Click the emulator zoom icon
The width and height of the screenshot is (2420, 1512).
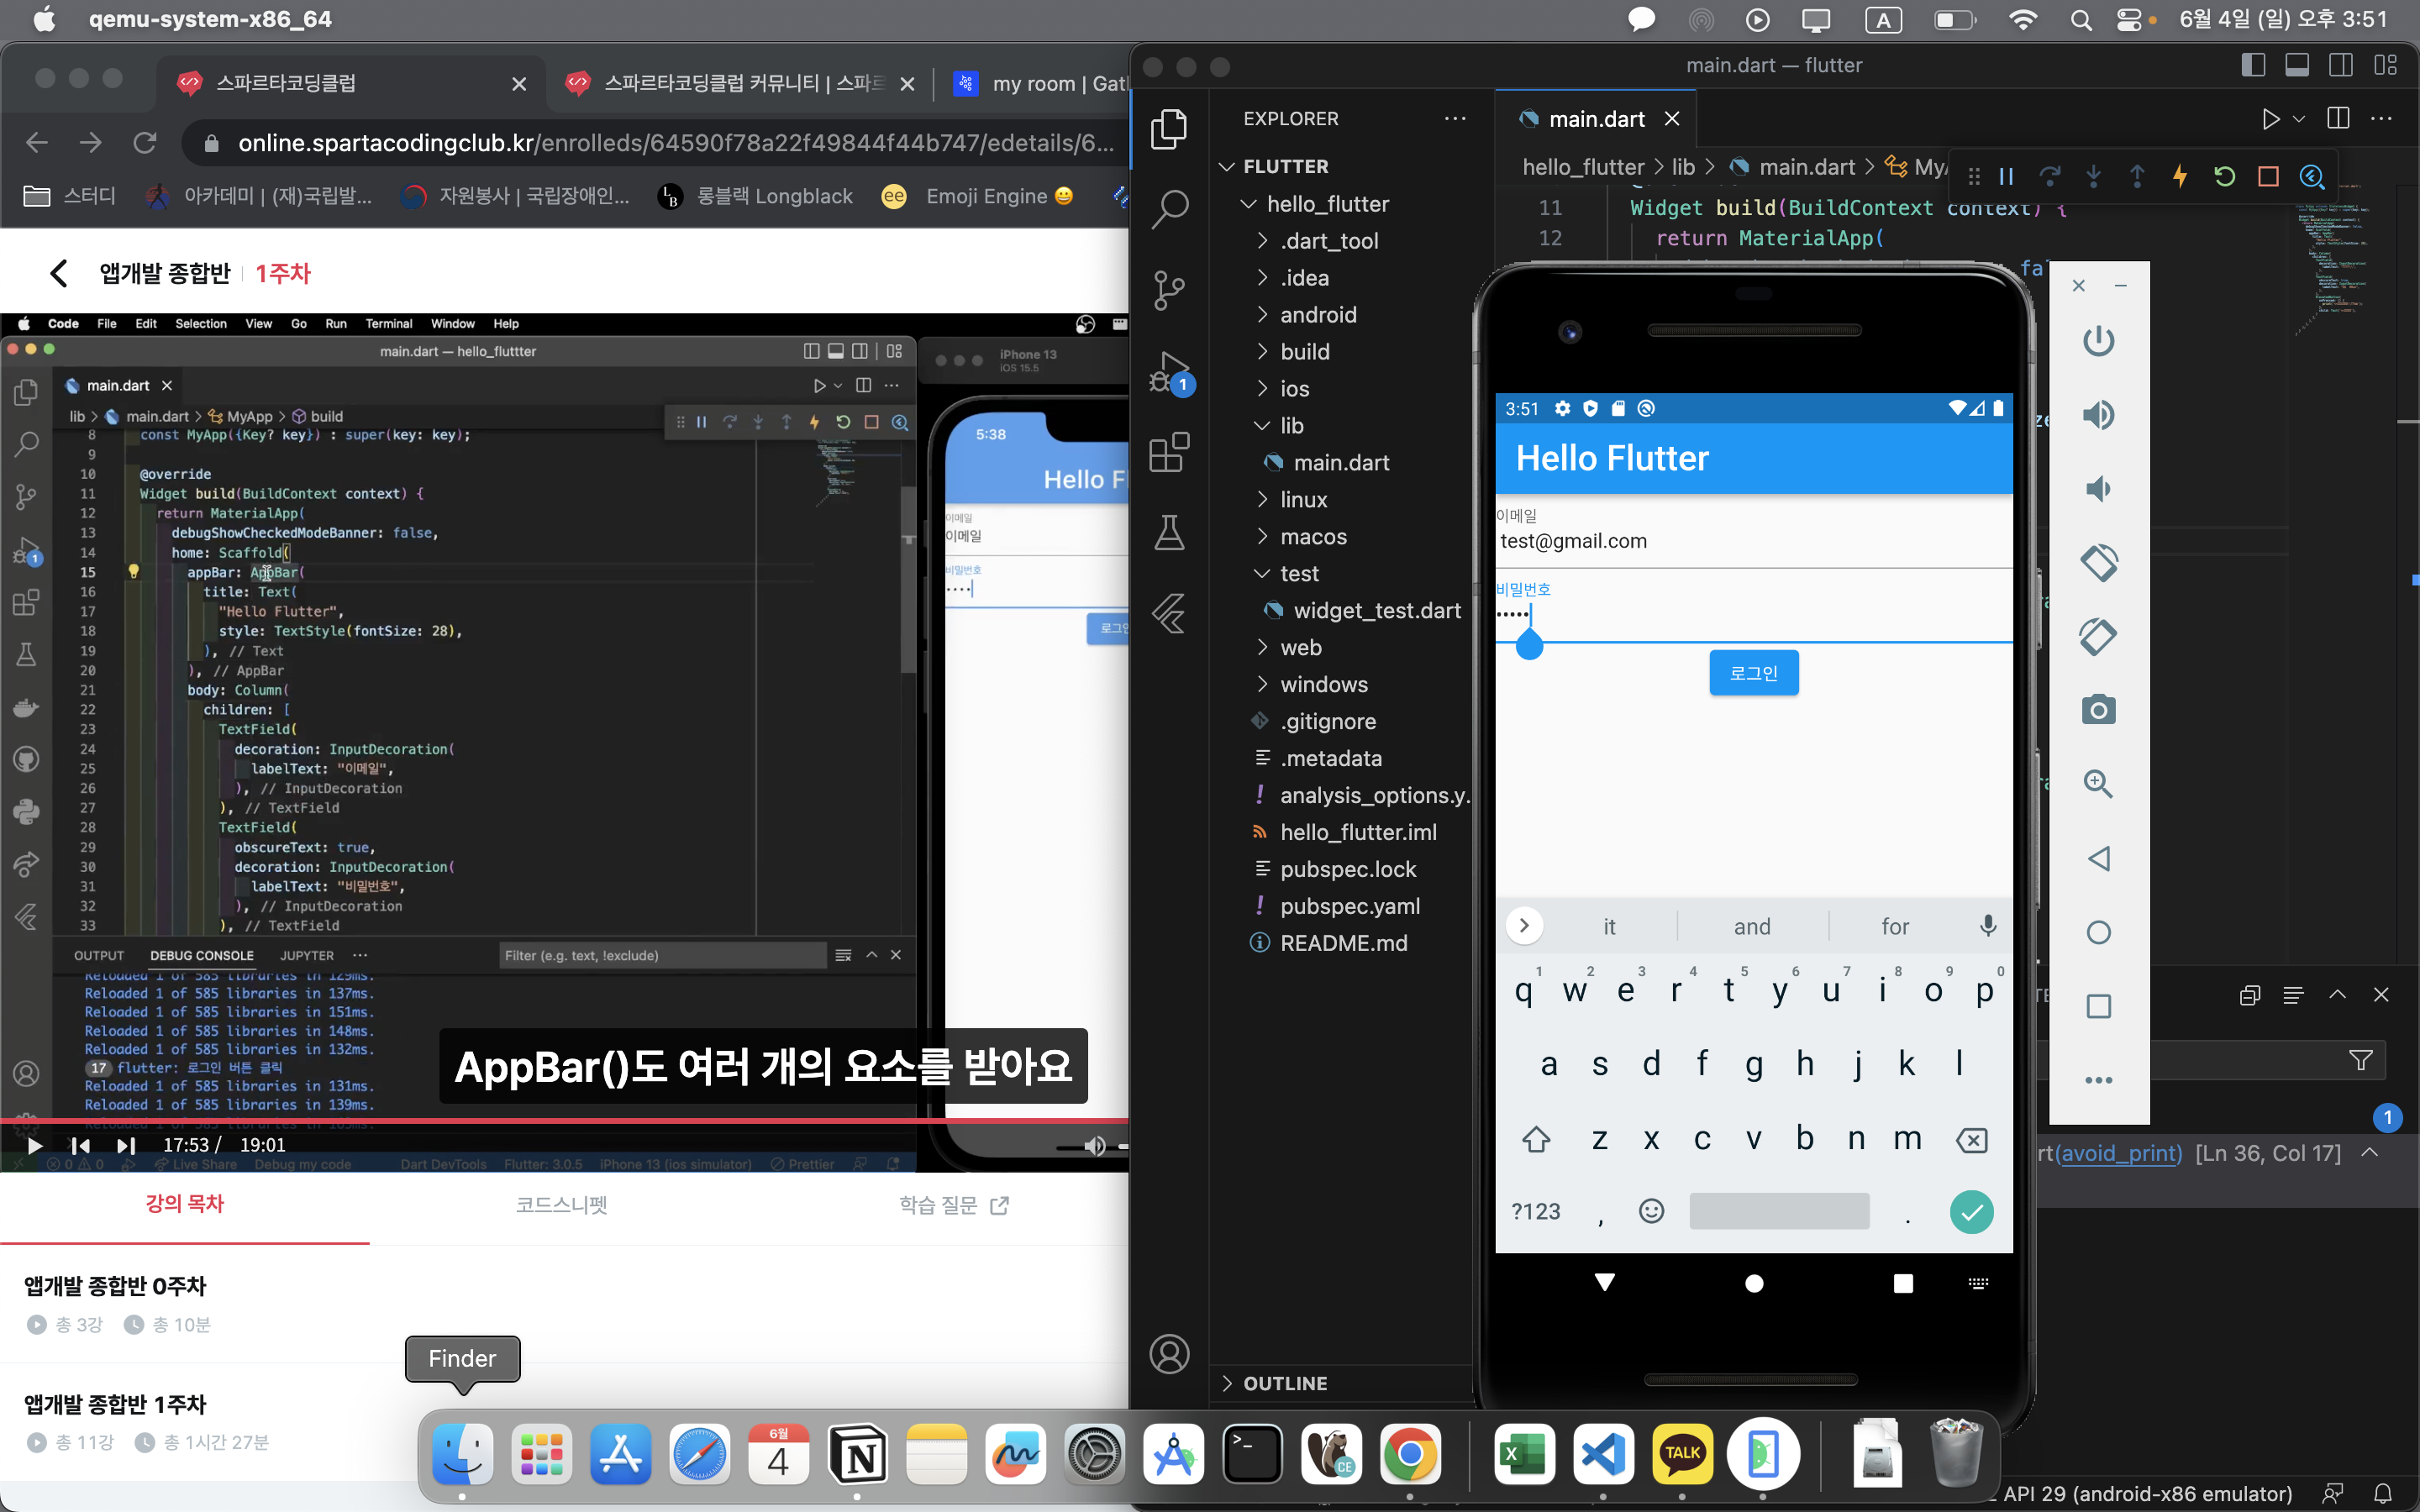coord(2098,784)
